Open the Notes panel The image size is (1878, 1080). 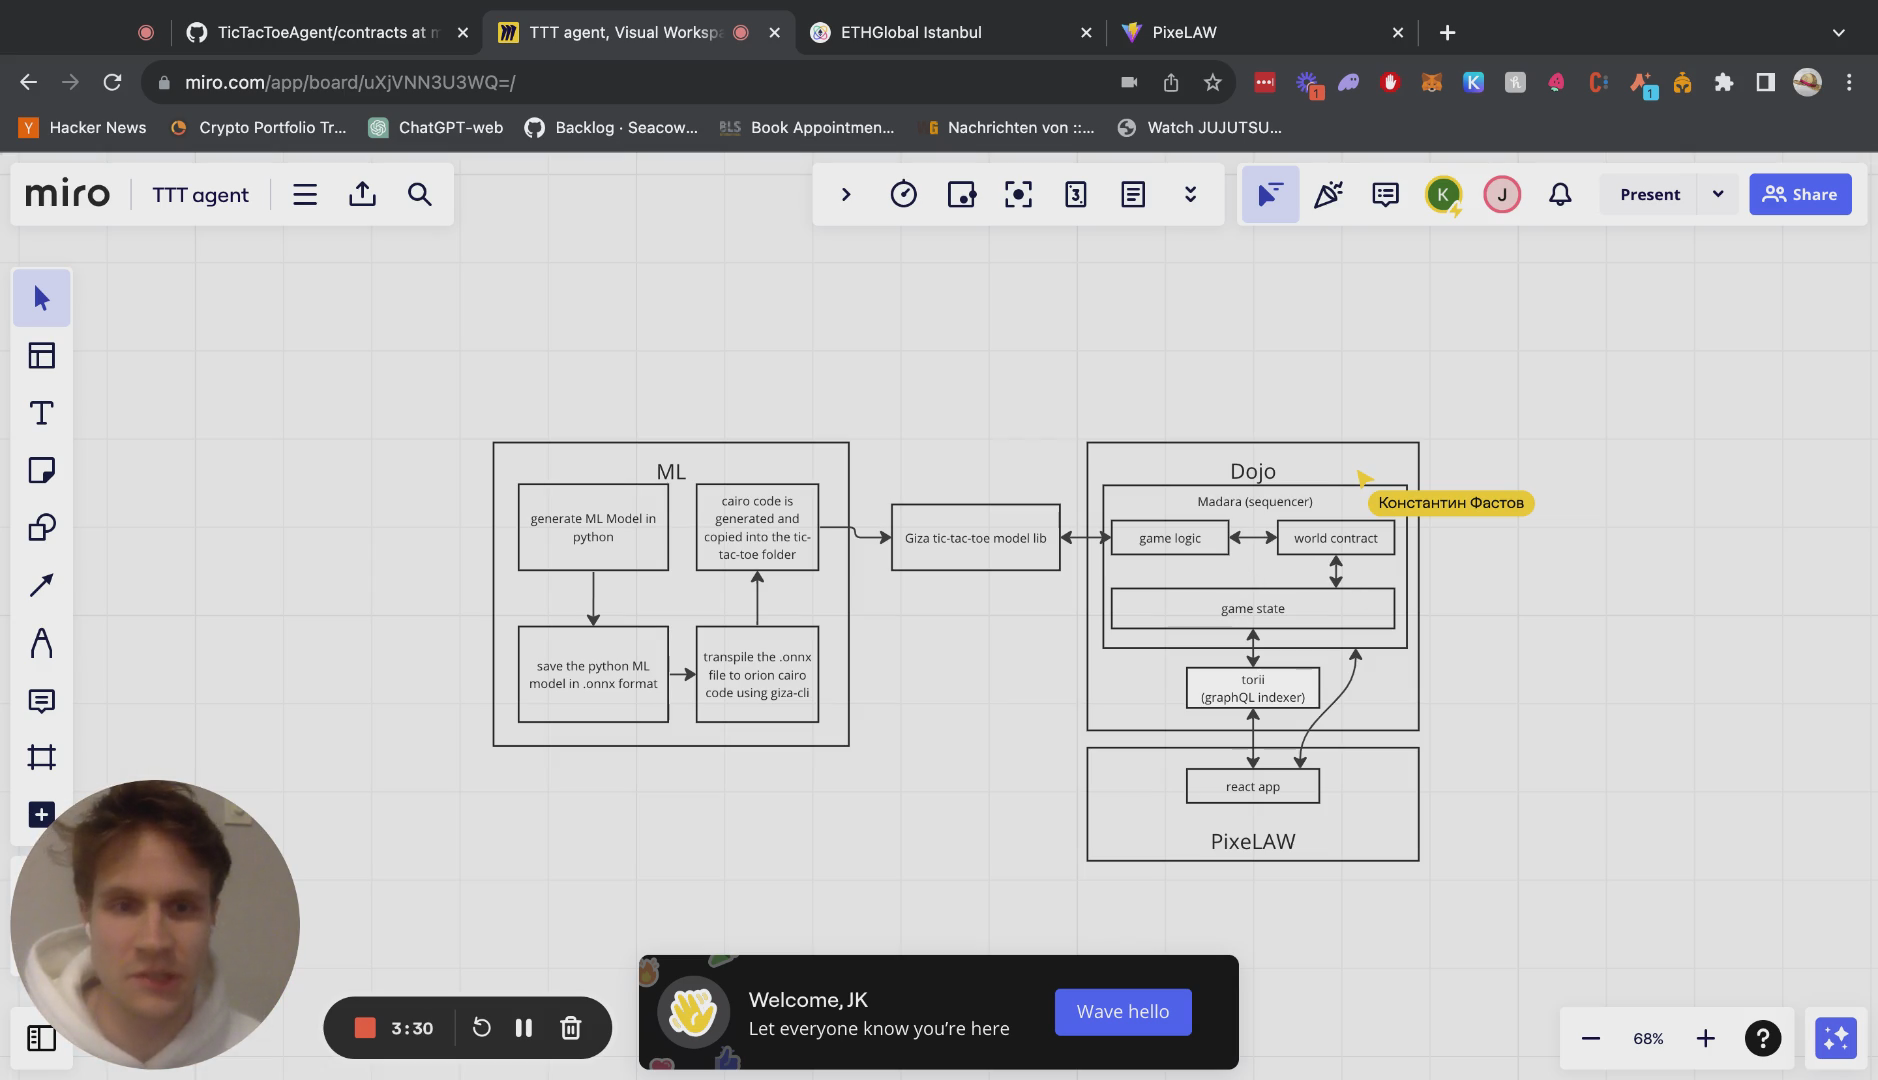1133,194
